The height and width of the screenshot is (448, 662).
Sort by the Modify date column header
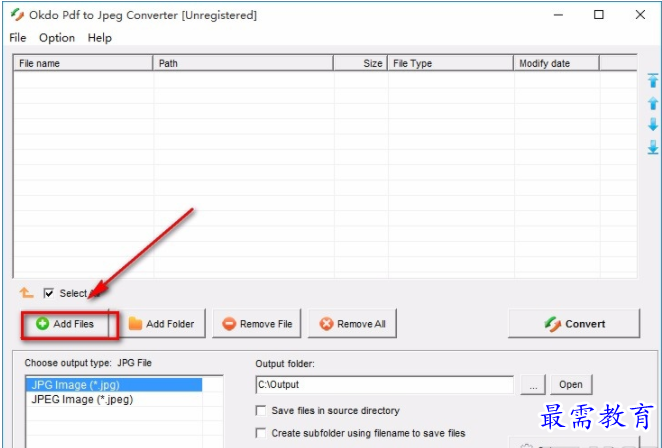(556, 63)
